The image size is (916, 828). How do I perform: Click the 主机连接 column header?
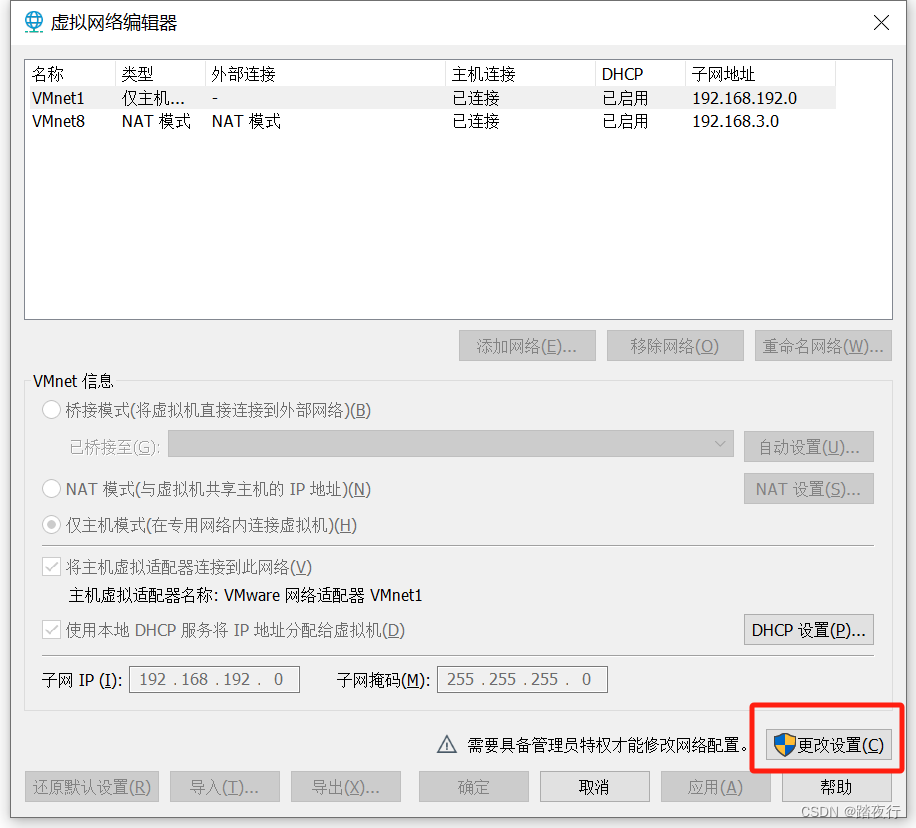pyautogui.click(x=521, y=74)
